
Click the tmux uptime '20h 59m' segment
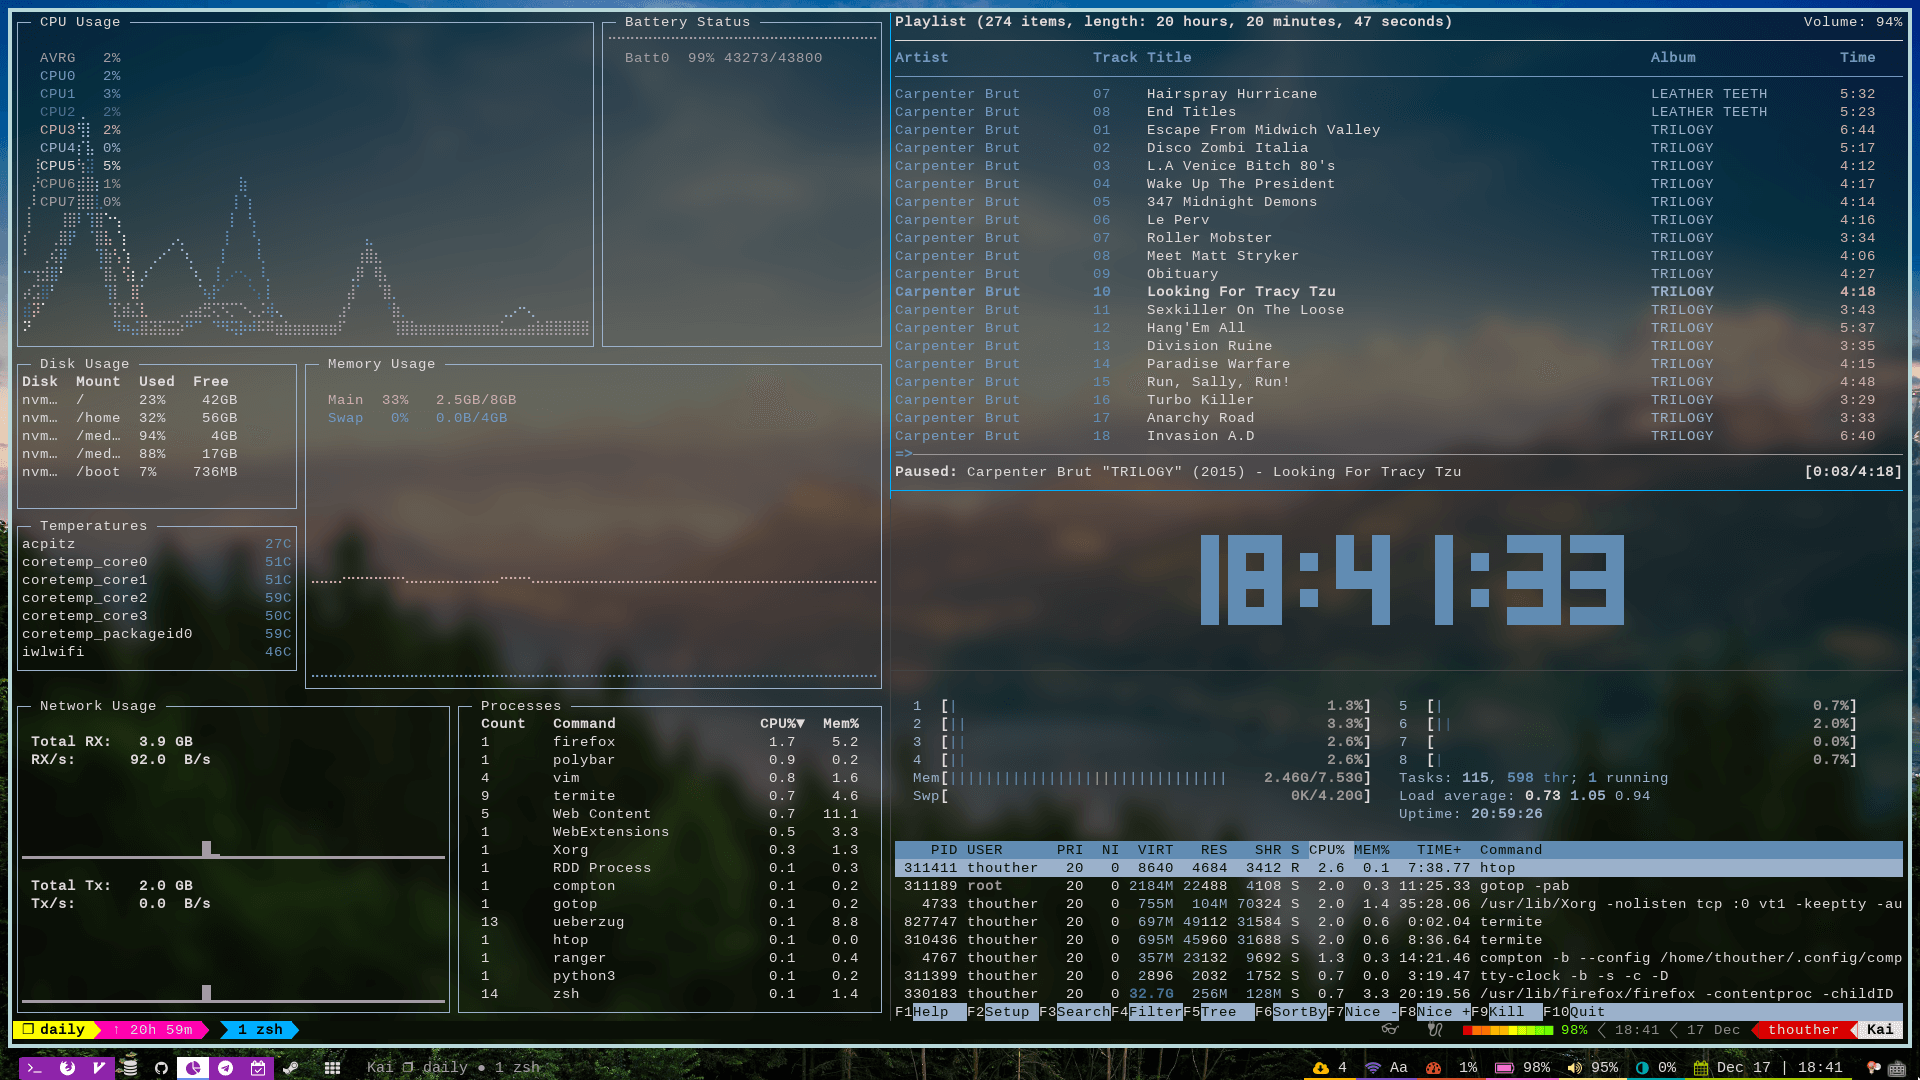point(152,1029)
